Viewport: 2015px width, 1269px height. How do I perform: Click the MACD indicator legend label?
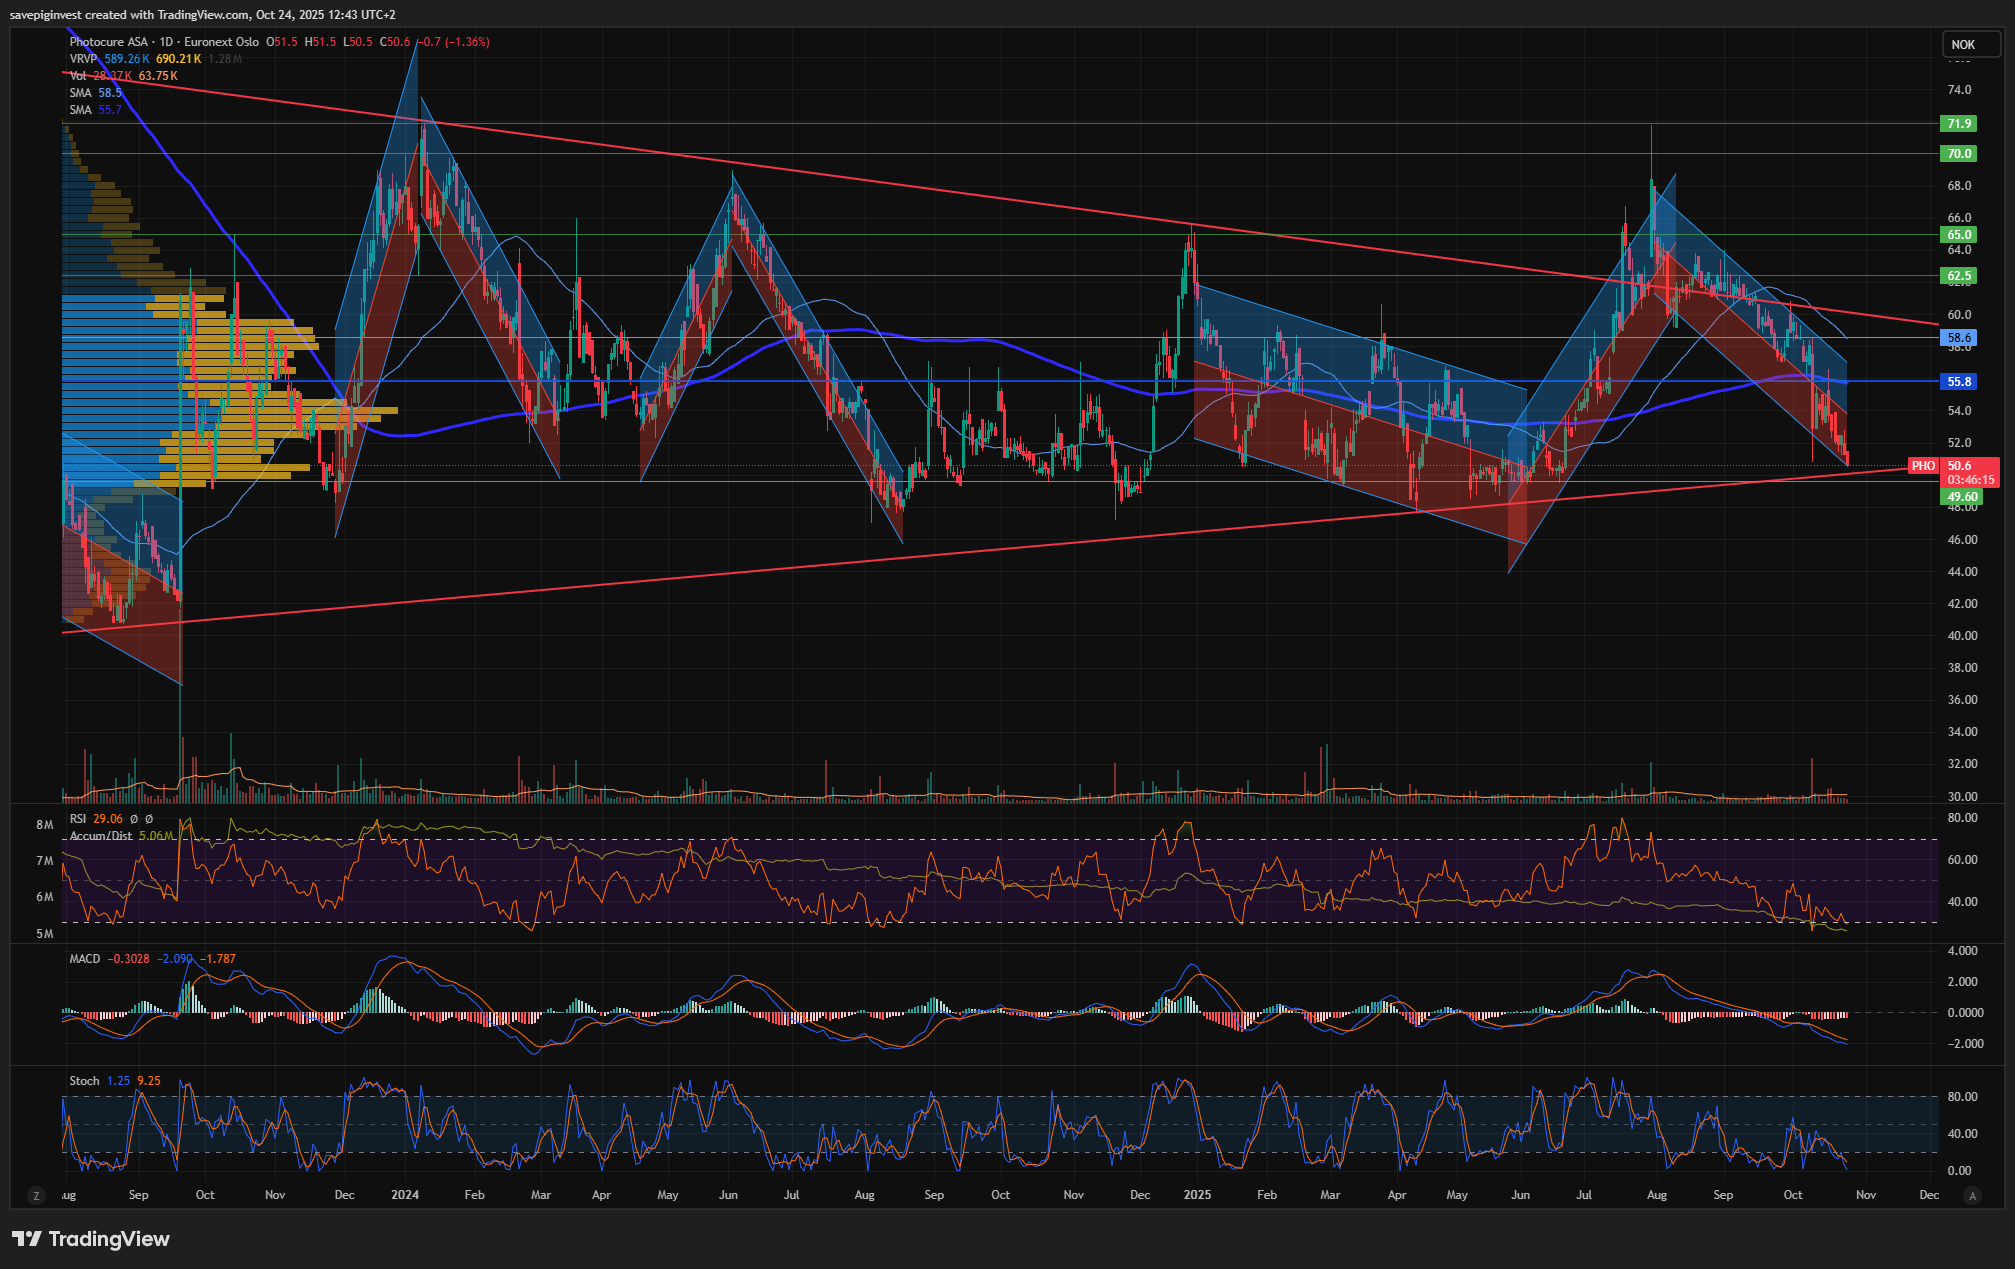[x=85, y=959]
